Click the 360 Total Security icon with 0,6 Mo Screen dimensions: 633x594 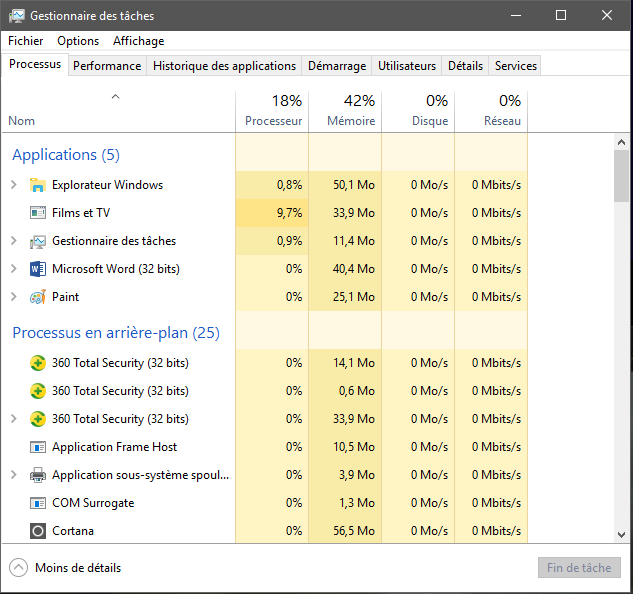pyautogui.click(x=38, y=391)
